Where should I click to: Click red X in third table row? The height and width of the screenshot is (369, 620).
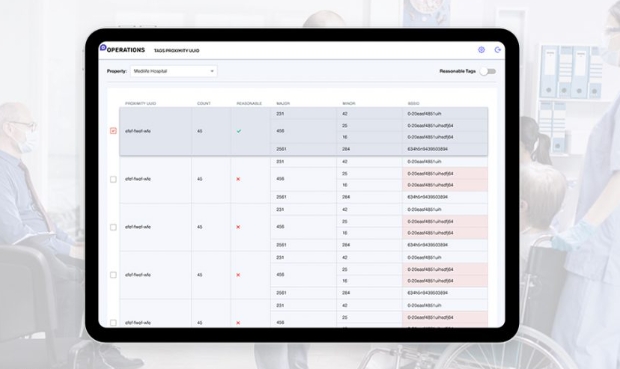pyautogui.click(x=238, y=227)
